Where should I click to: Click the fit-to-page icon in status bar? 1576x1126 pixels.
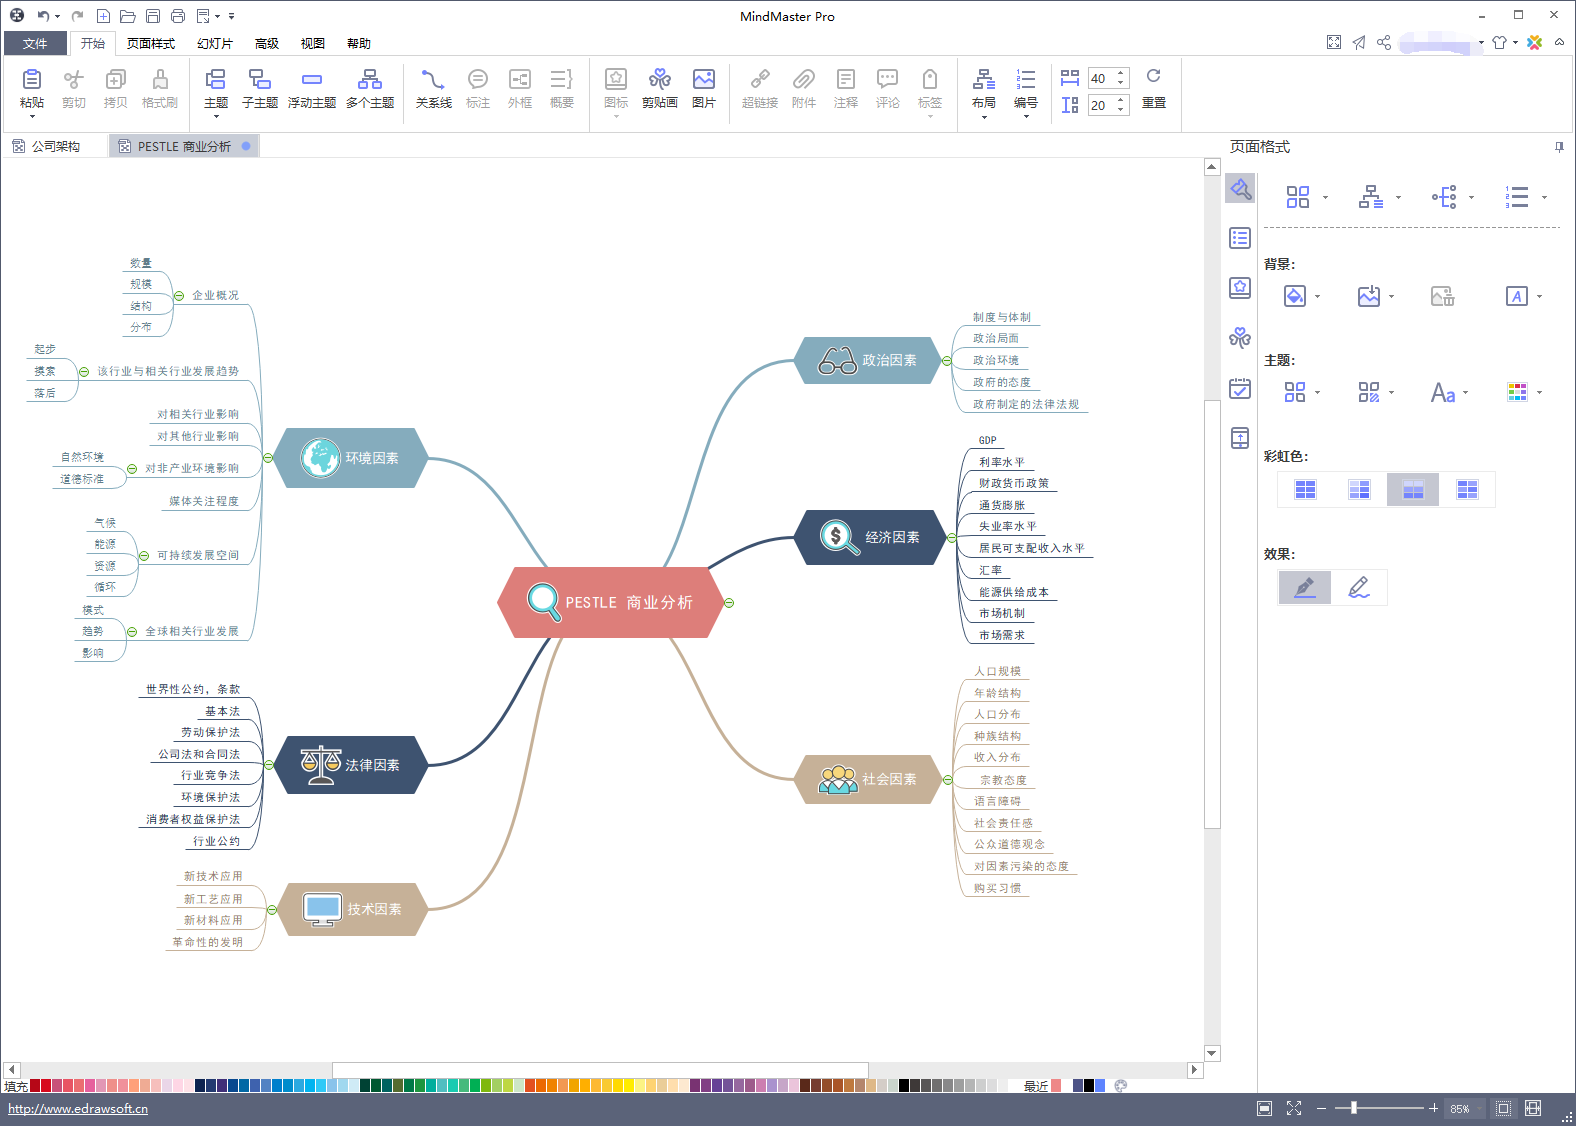(x=1503, y=1108)
